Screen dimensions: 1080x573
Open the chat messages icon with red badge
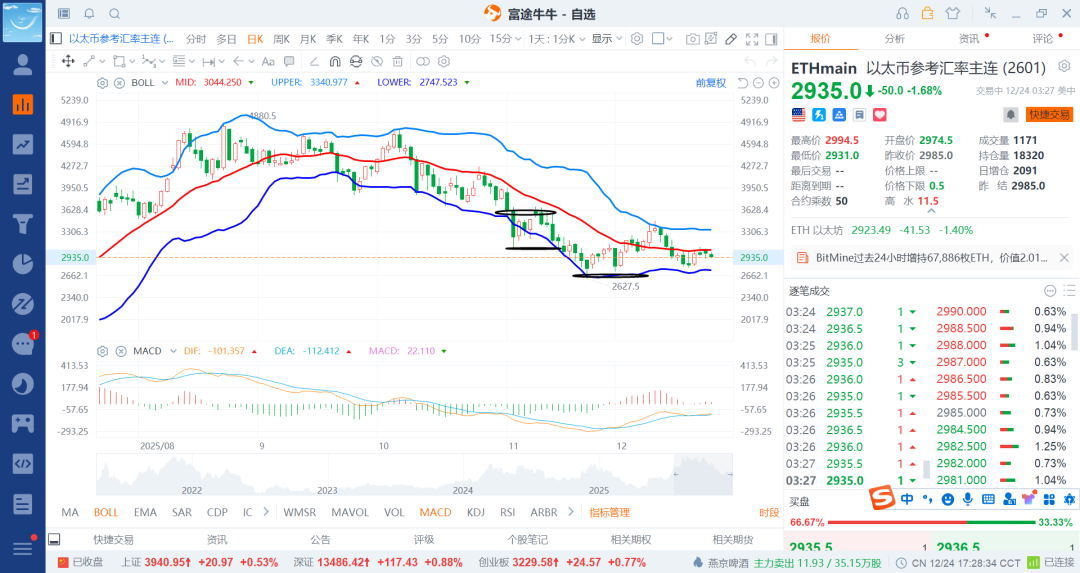(23, 344)
